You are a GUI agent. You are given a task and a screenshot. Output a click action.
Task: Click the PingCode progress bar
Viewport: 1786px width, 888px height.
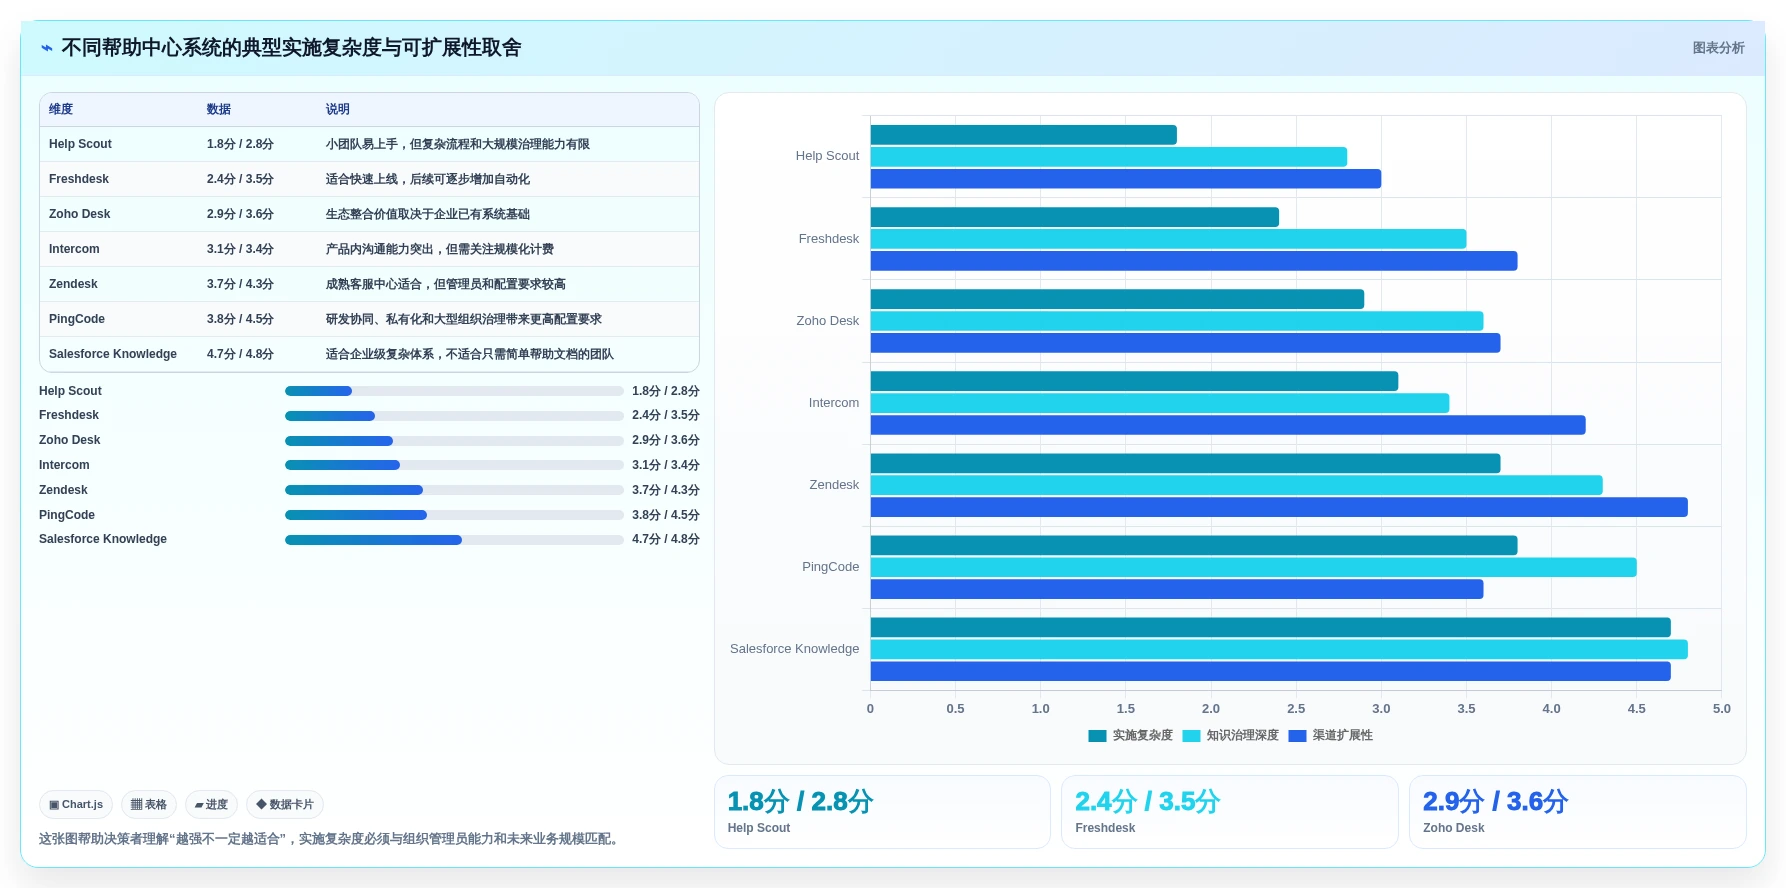[454, 515]
